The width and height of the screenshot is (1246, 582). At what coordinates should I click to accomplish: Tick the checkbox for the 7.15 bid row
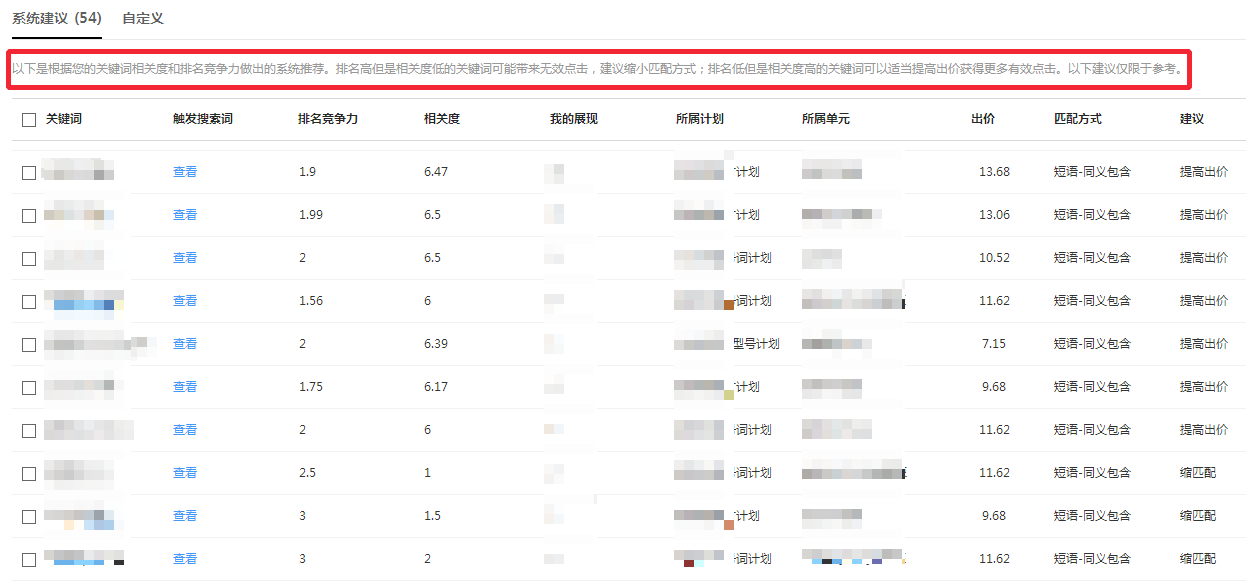29,345
